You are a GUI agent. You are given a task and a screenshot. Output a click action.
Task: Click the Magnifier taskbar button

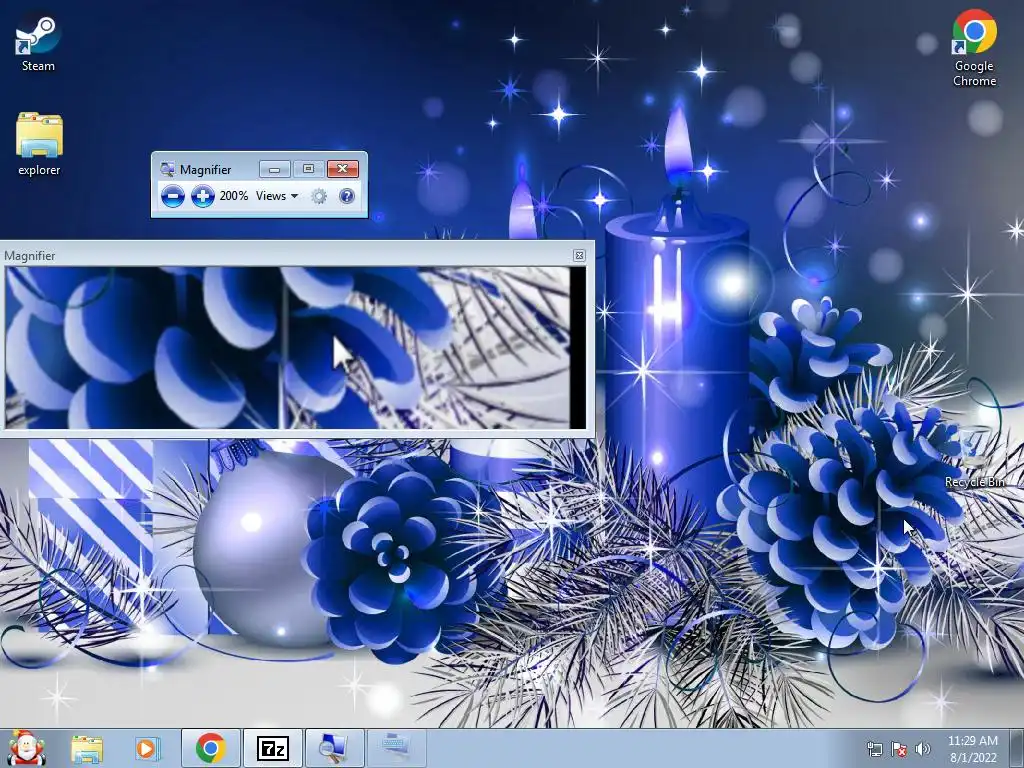point(335,748)
